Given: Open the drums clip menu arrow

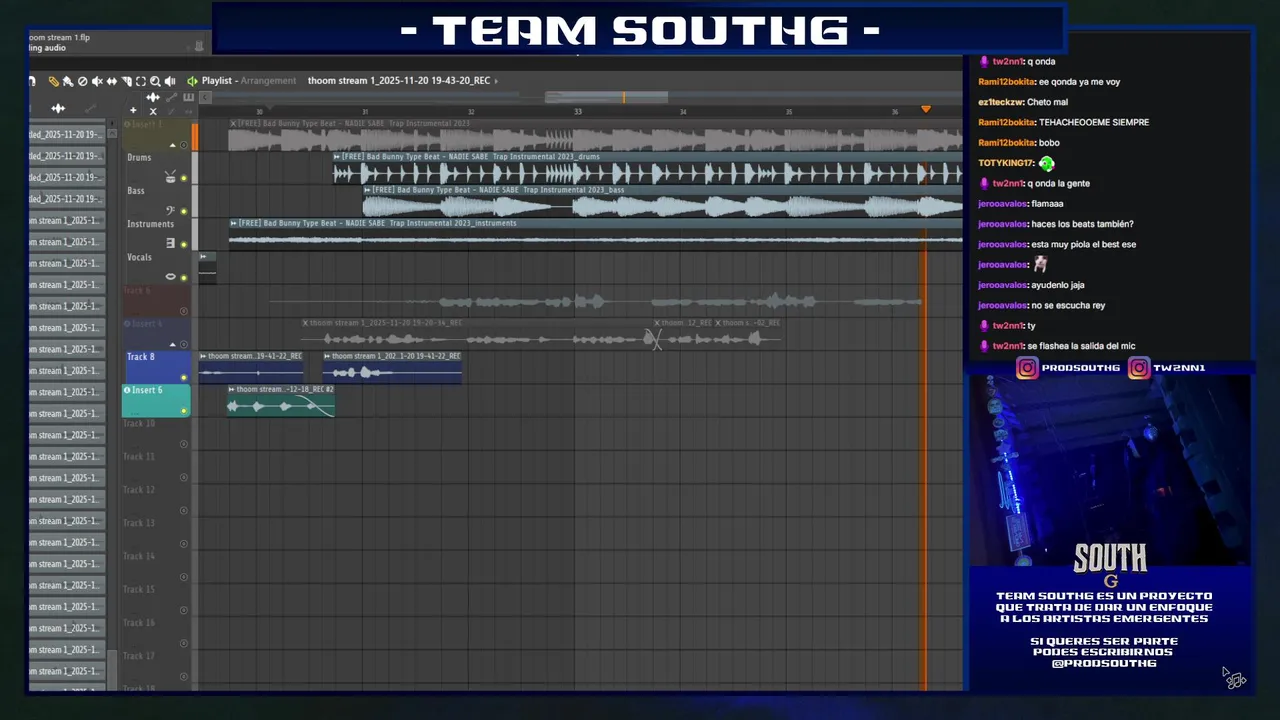Looking at the screenshot, I should pos(337,157).
